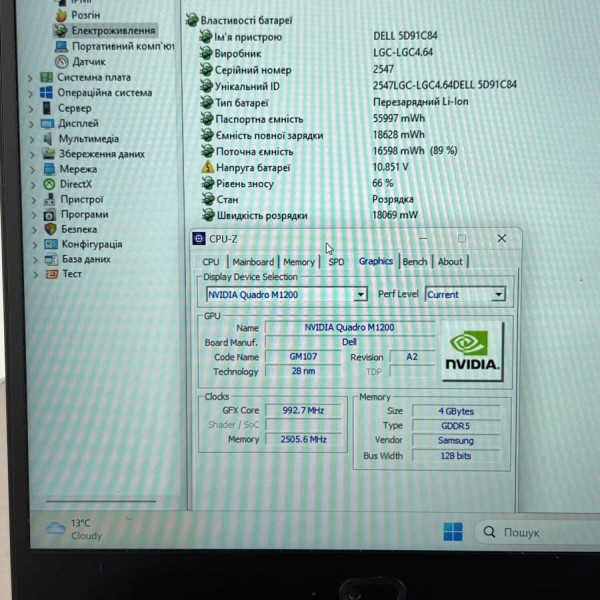The width and height of the screenshot is (600, 600).
Task: Open the Bench tab
Action: (x=415, y=262)
